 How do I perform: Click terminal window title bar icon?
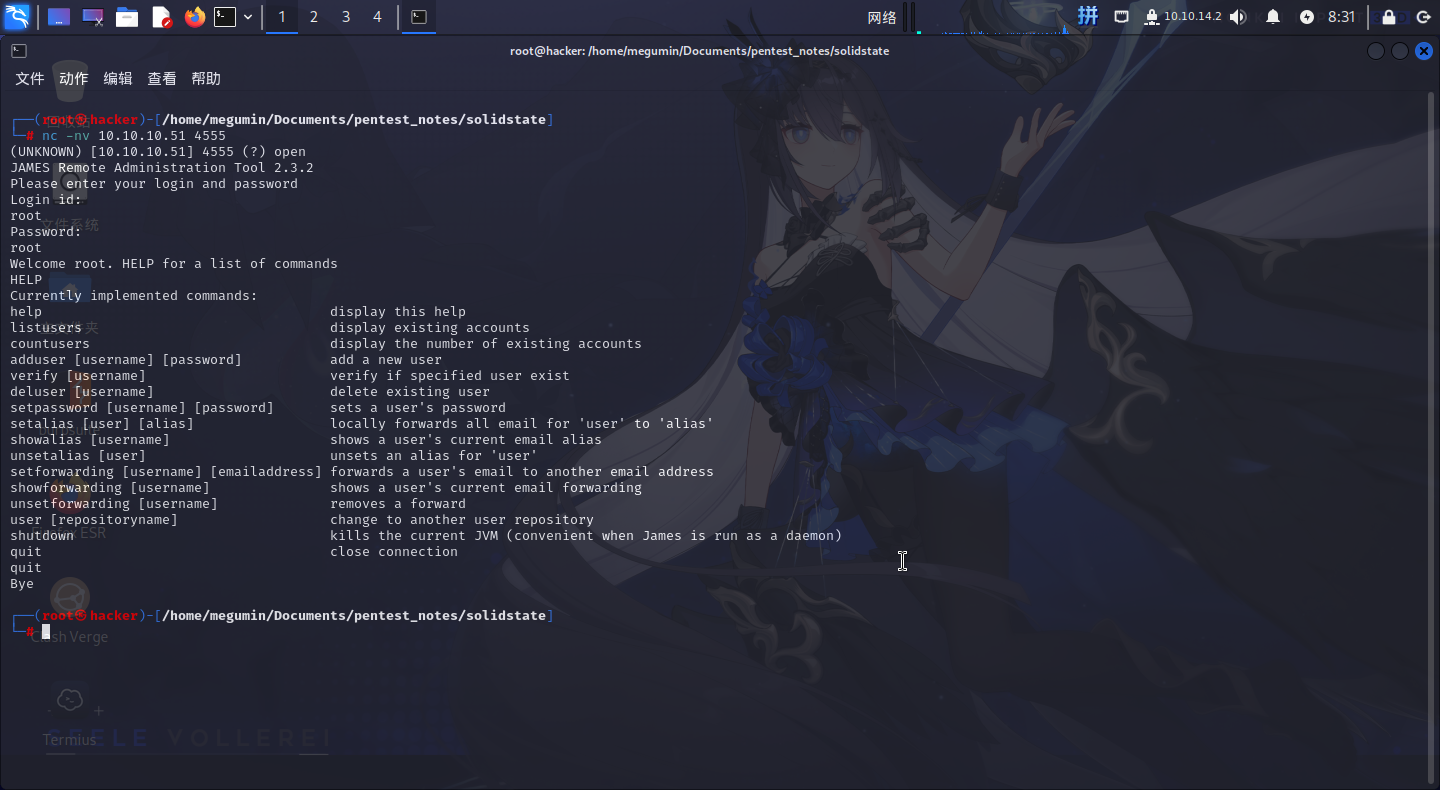(19, 51)
